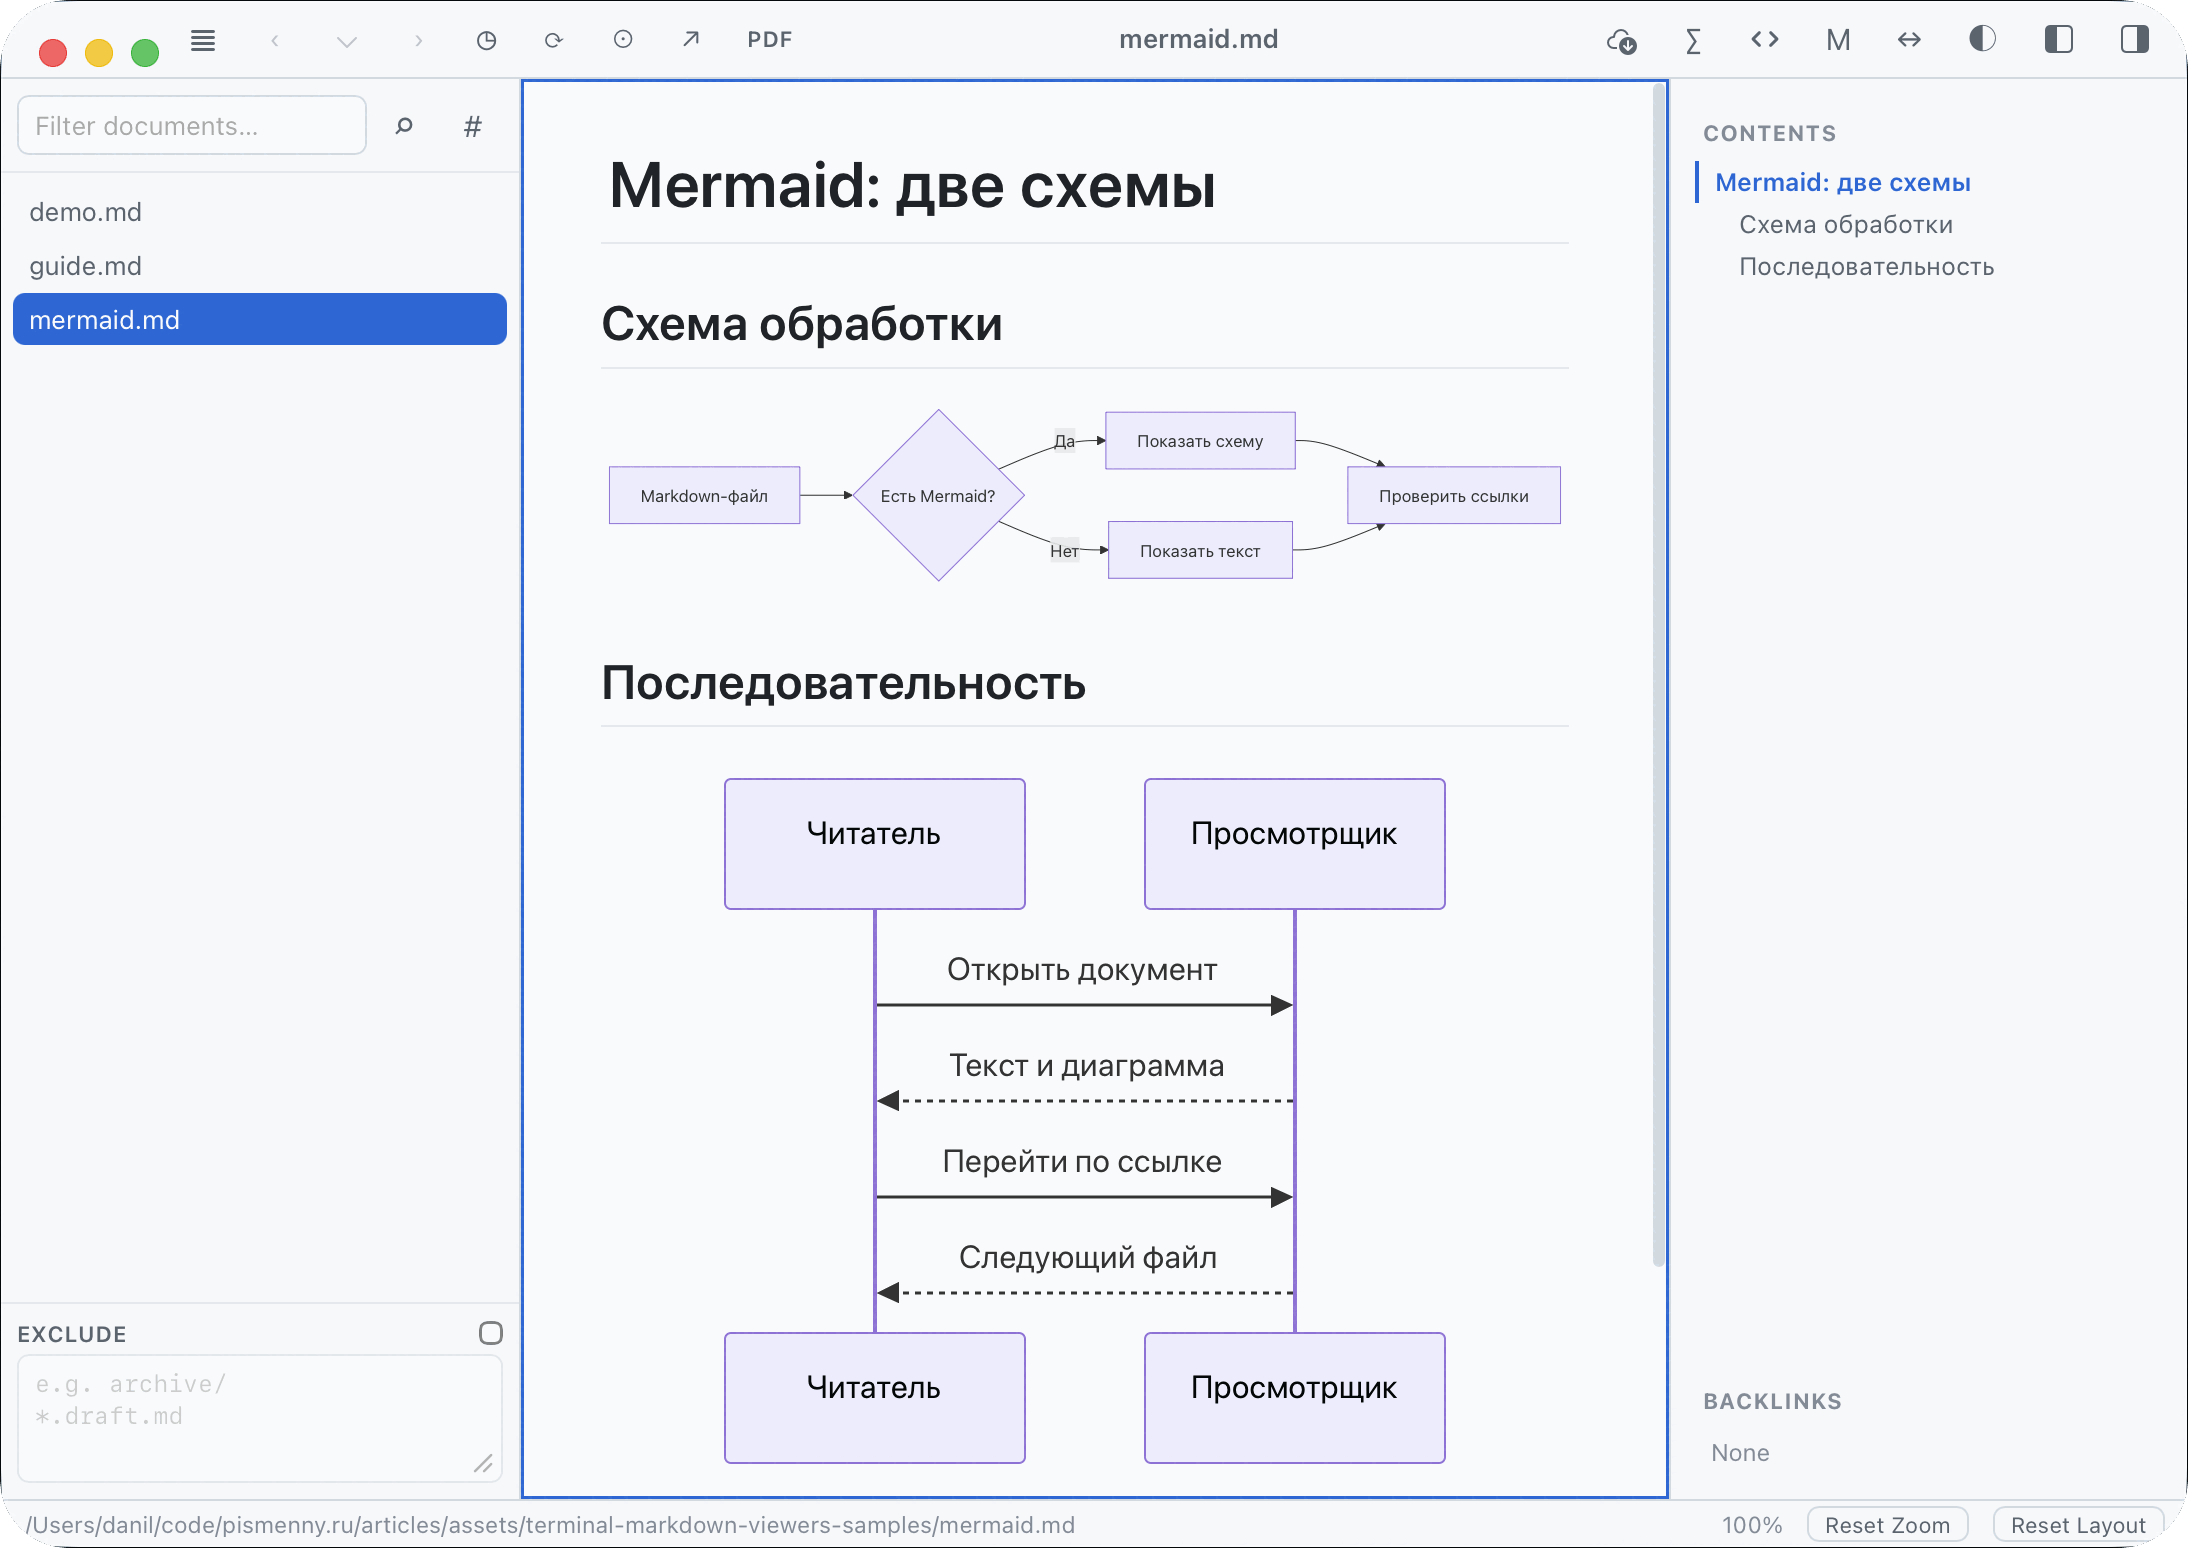
Task: Click the 'Схема обработки' heading in the document
Action: [802, 323]
